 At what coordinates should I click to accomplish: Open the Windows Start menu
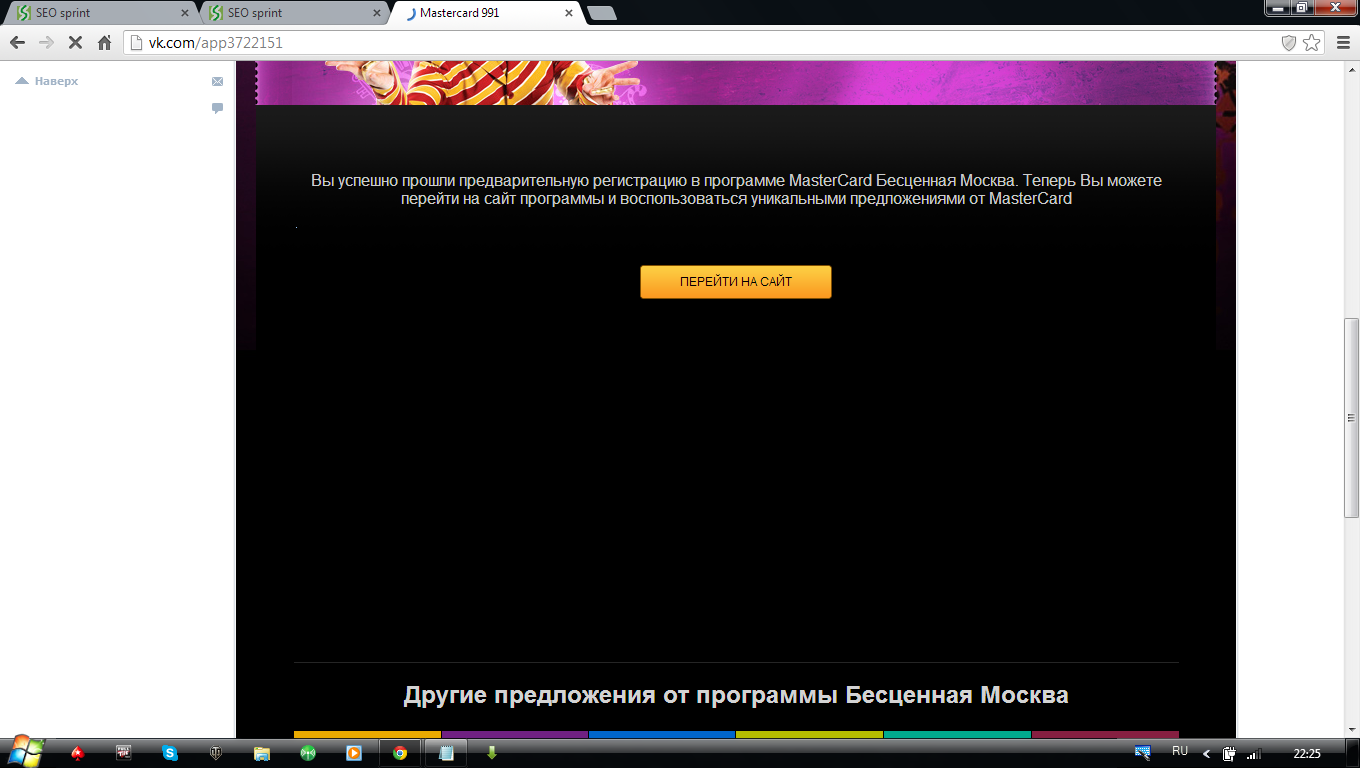[26, 752]
